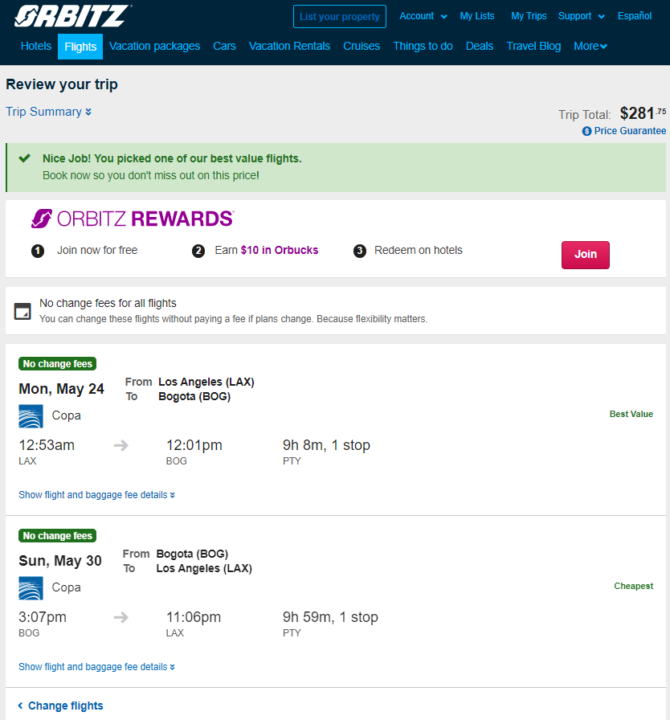This screenshot has height=720, width=670.
Task: Click the Price Guarantee dollar icon
Action: point(586,131)
